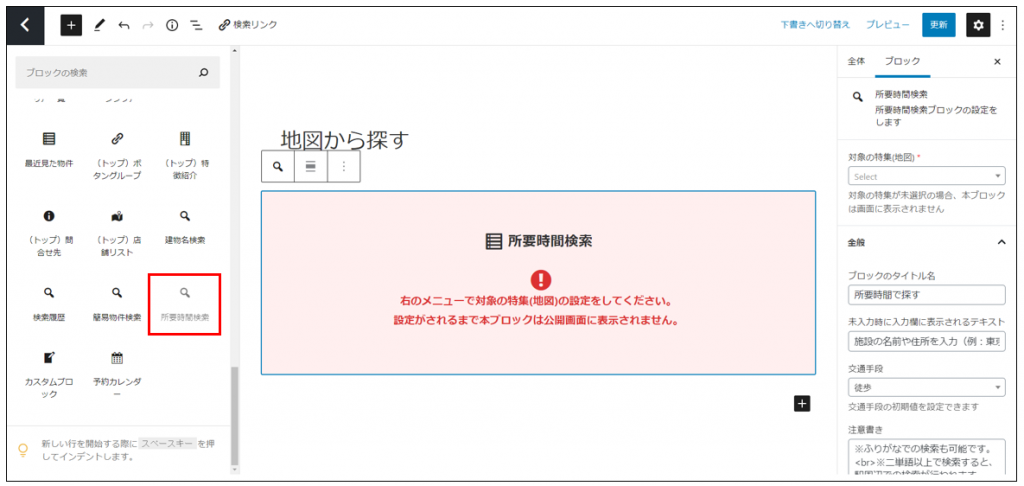
Task: Insert the 予約カレンダー block
Action: (117, 370)
